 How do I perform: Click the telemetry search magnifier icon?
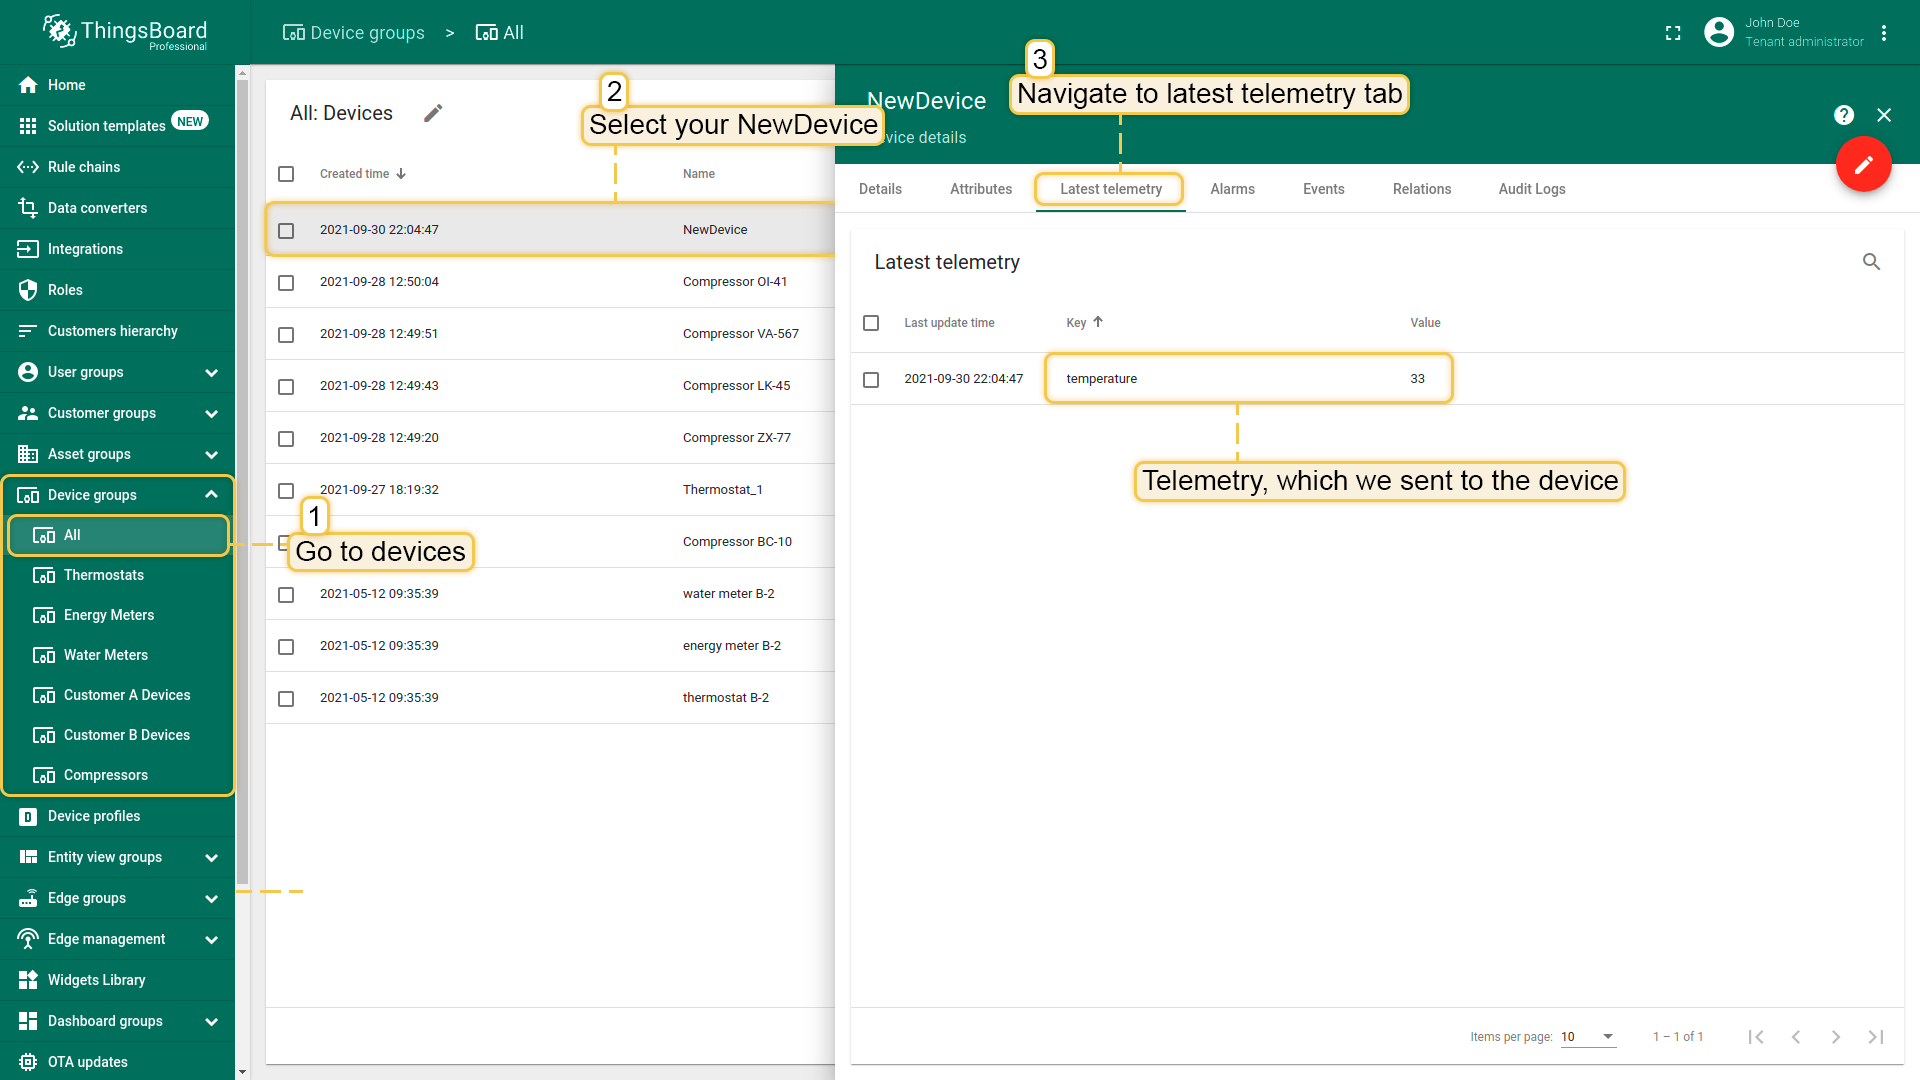(x=1871, y=262)
